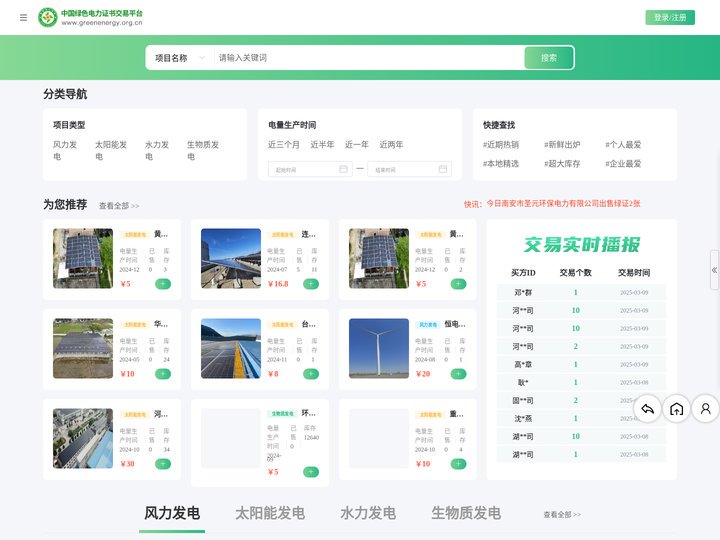Click the 沈*燕 buyer row

point(581,418)
